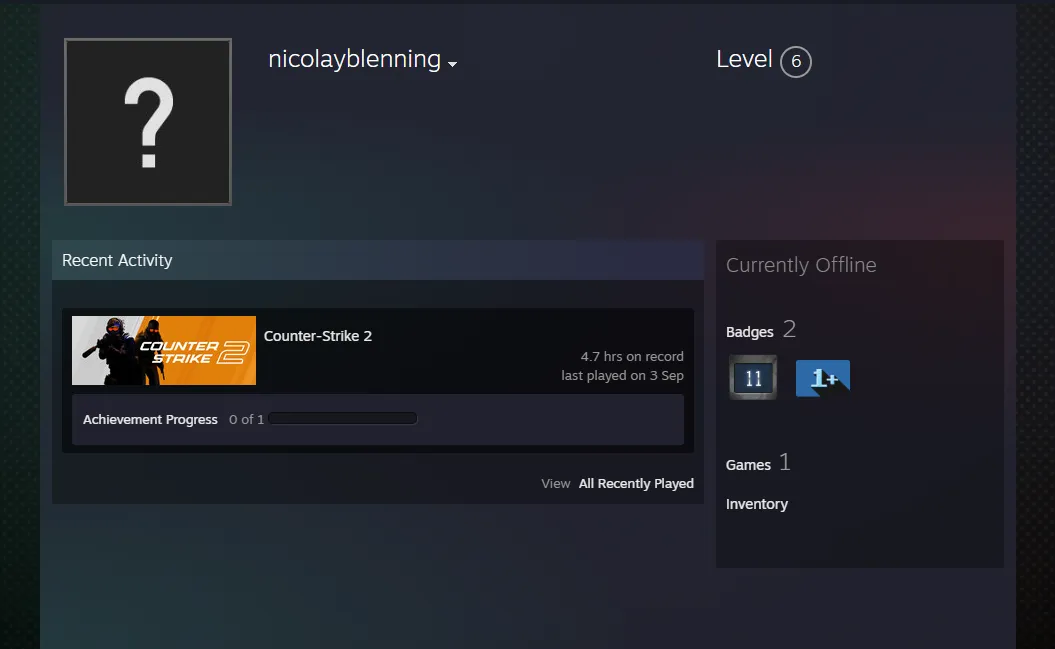Click the 0 of 1 achievement count
The width and height of the screenshot is (1055, 649).
246,420
